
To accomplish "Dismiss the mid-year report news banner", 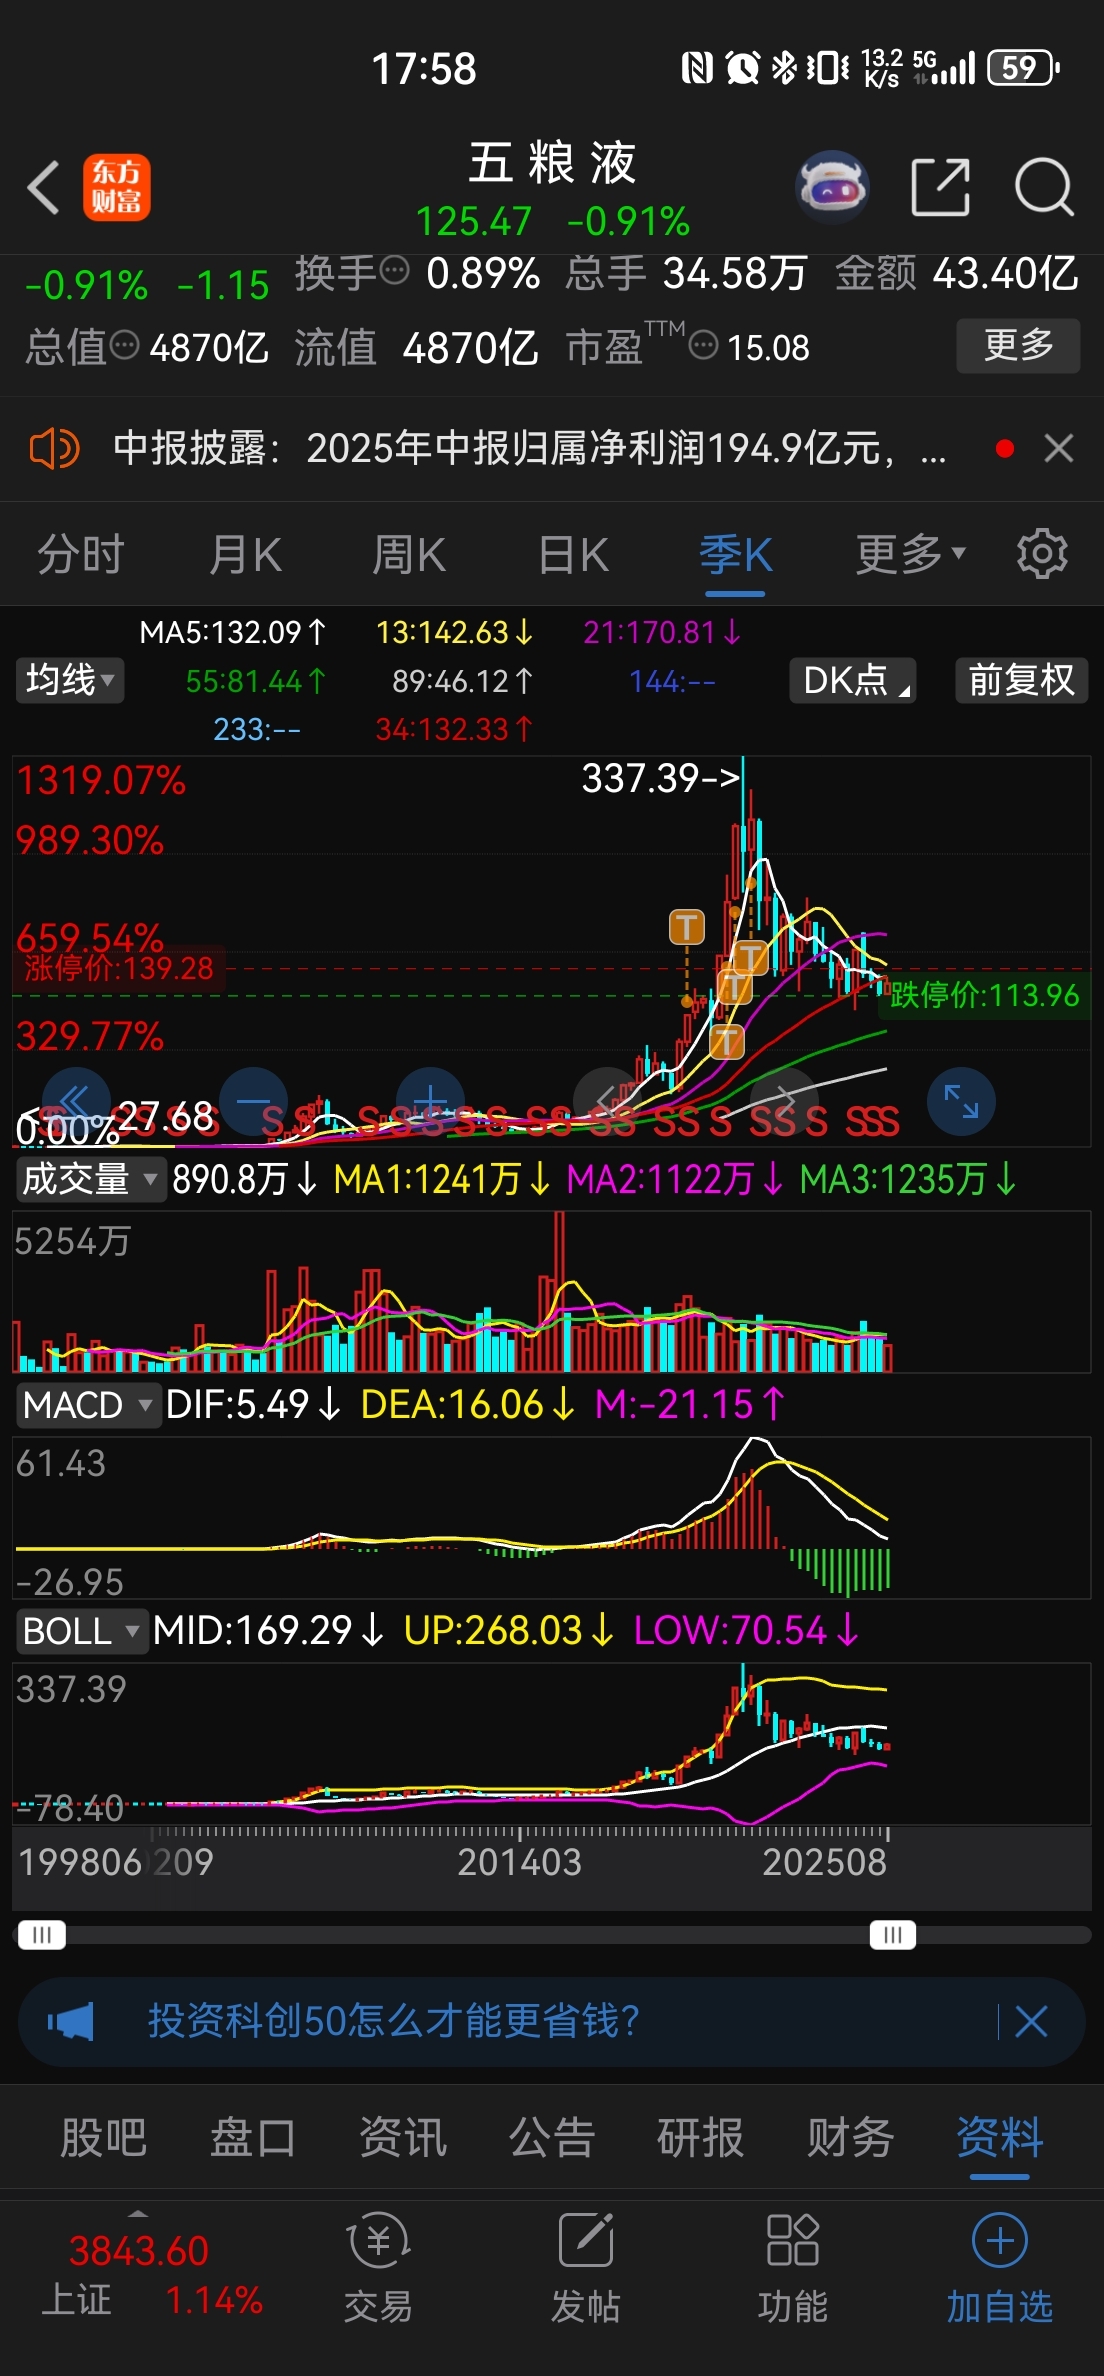I will (1059, 448).
